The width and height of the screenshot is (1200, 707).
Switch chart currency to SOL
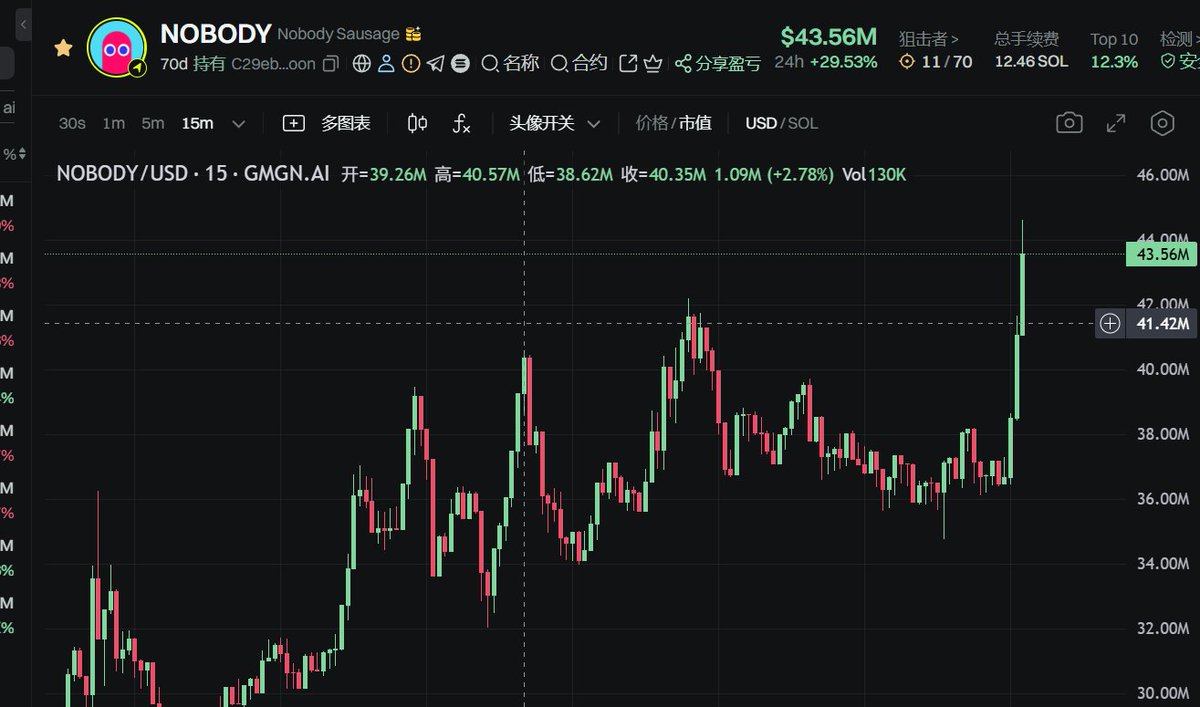tap(802, 123)
